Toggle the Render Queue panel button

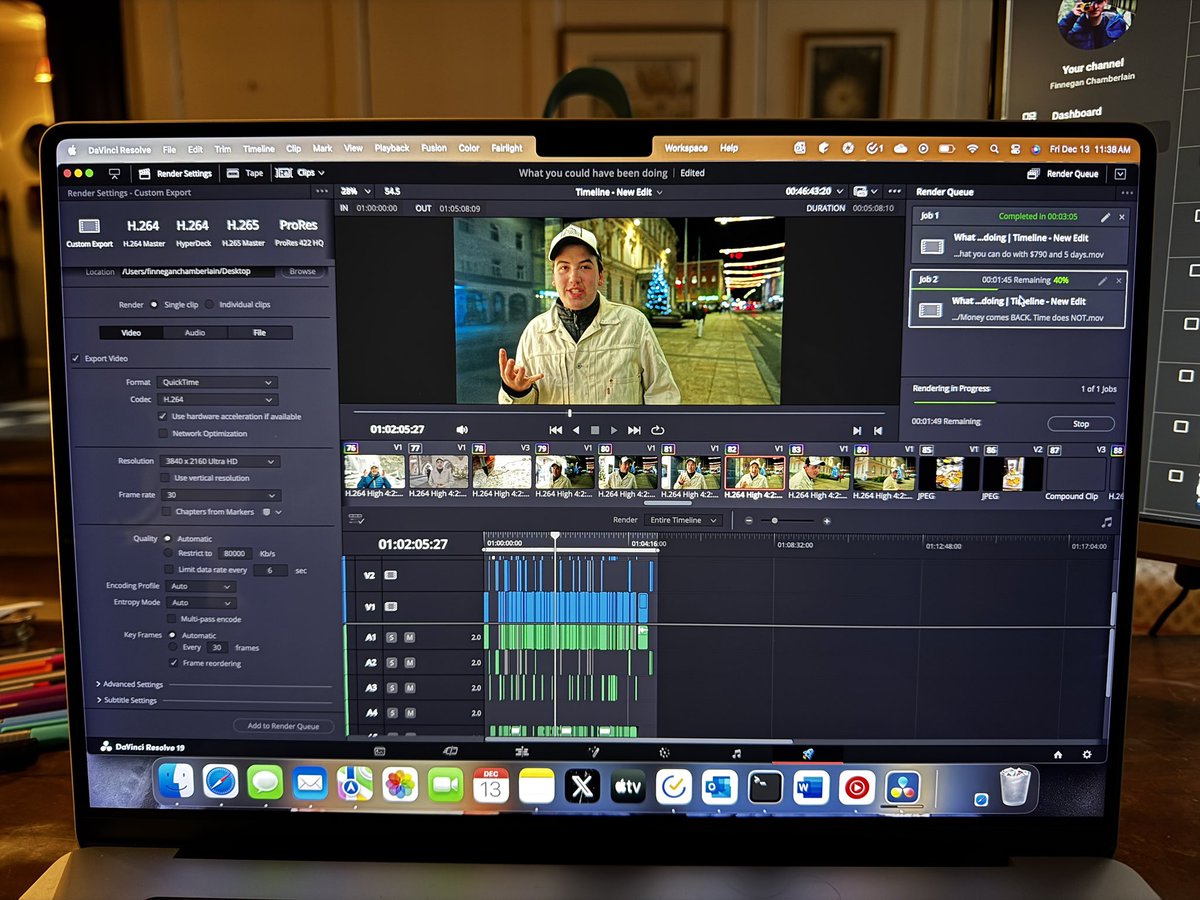[1063, 174]
